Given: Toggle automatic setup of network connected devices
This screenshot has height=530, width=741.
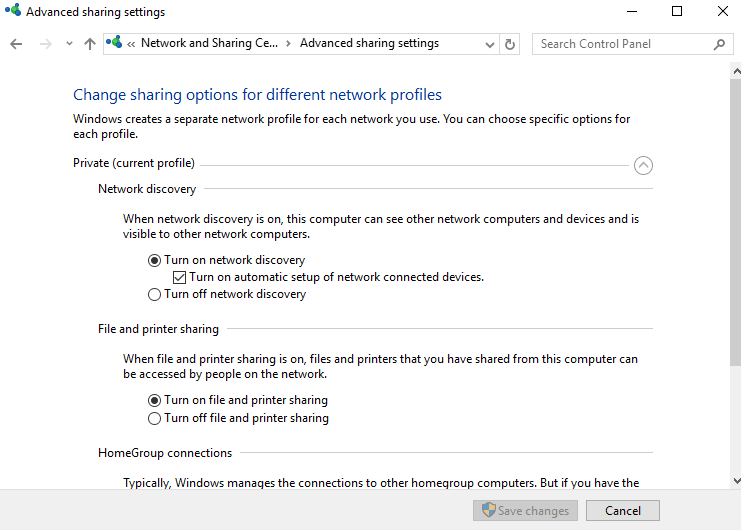Looking at the screenshot, I should [x=179, y=277].
